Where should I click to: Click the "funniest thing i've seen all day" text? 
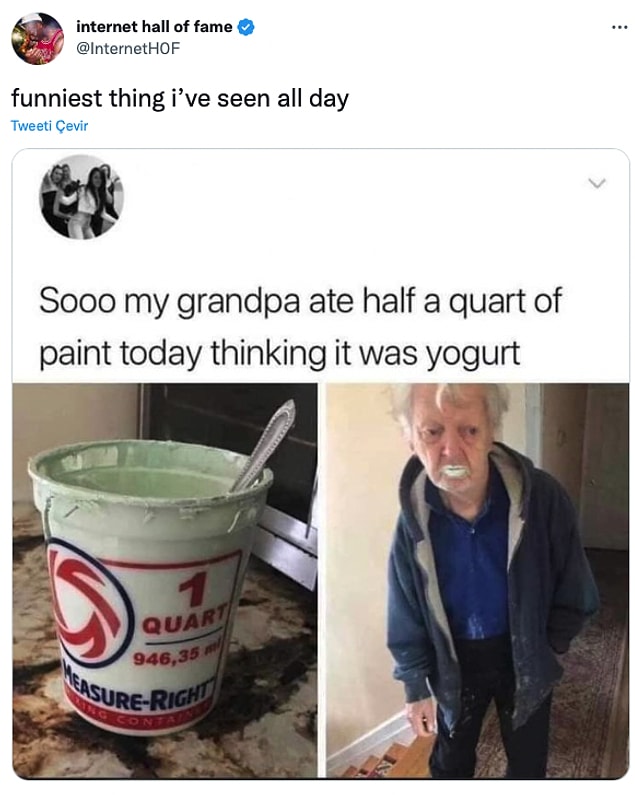click(x=180, y=98)
